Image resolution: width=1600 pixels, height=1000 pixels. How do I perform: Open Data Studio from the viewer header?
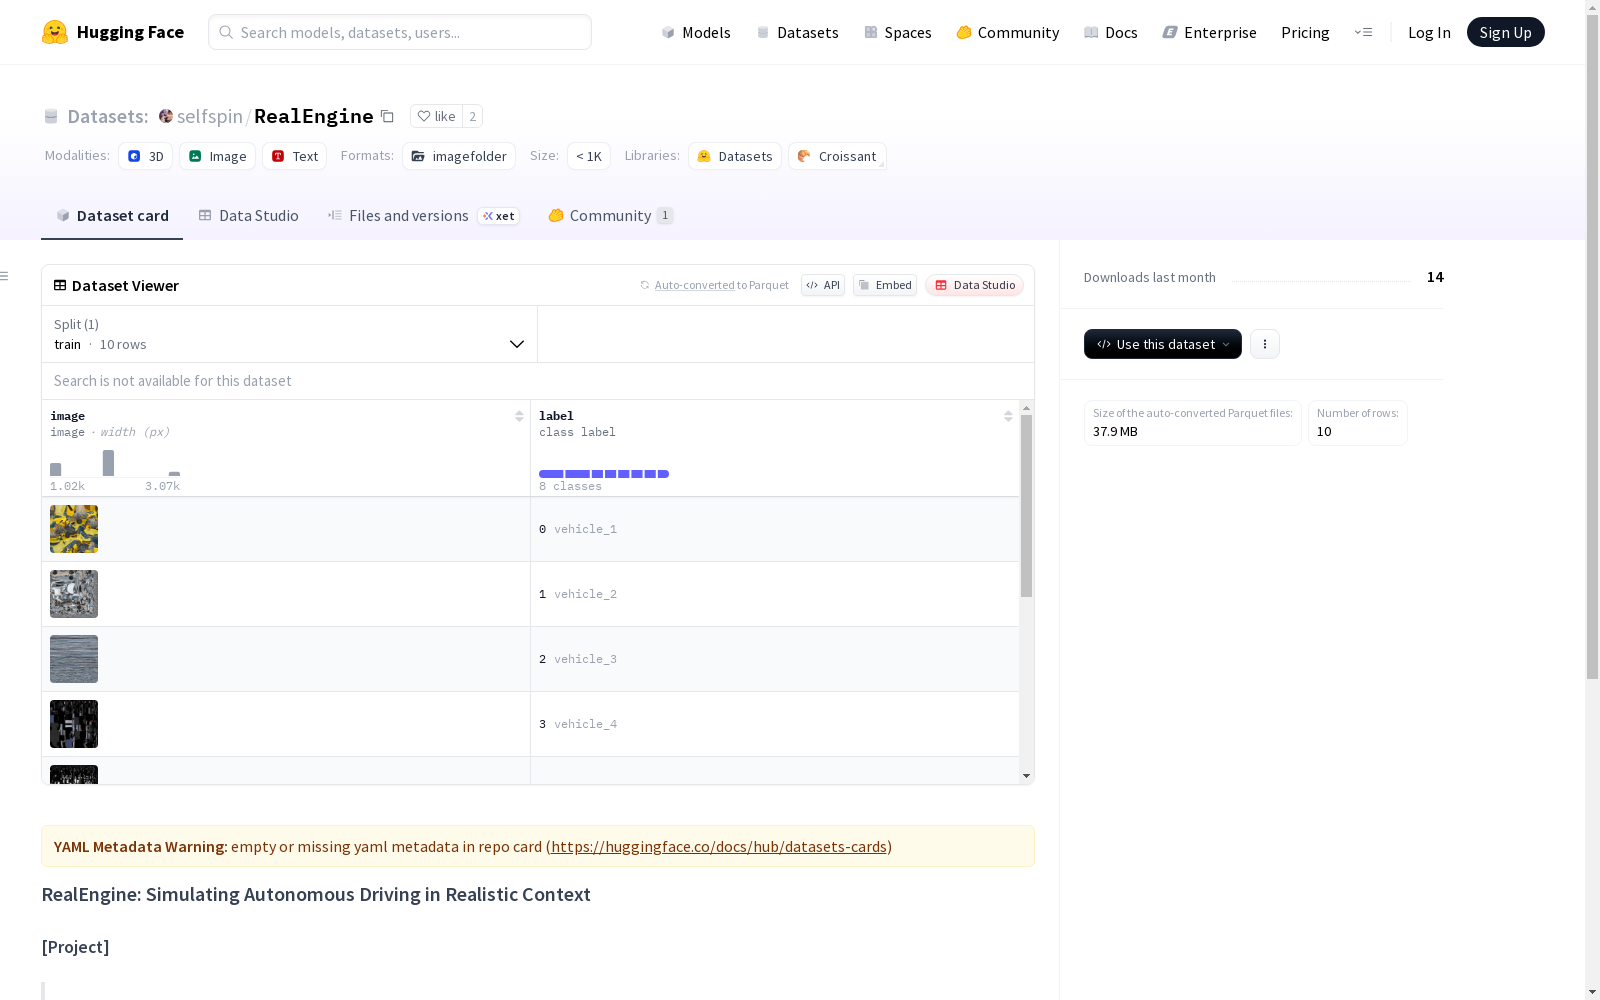(x=975, y=285)
